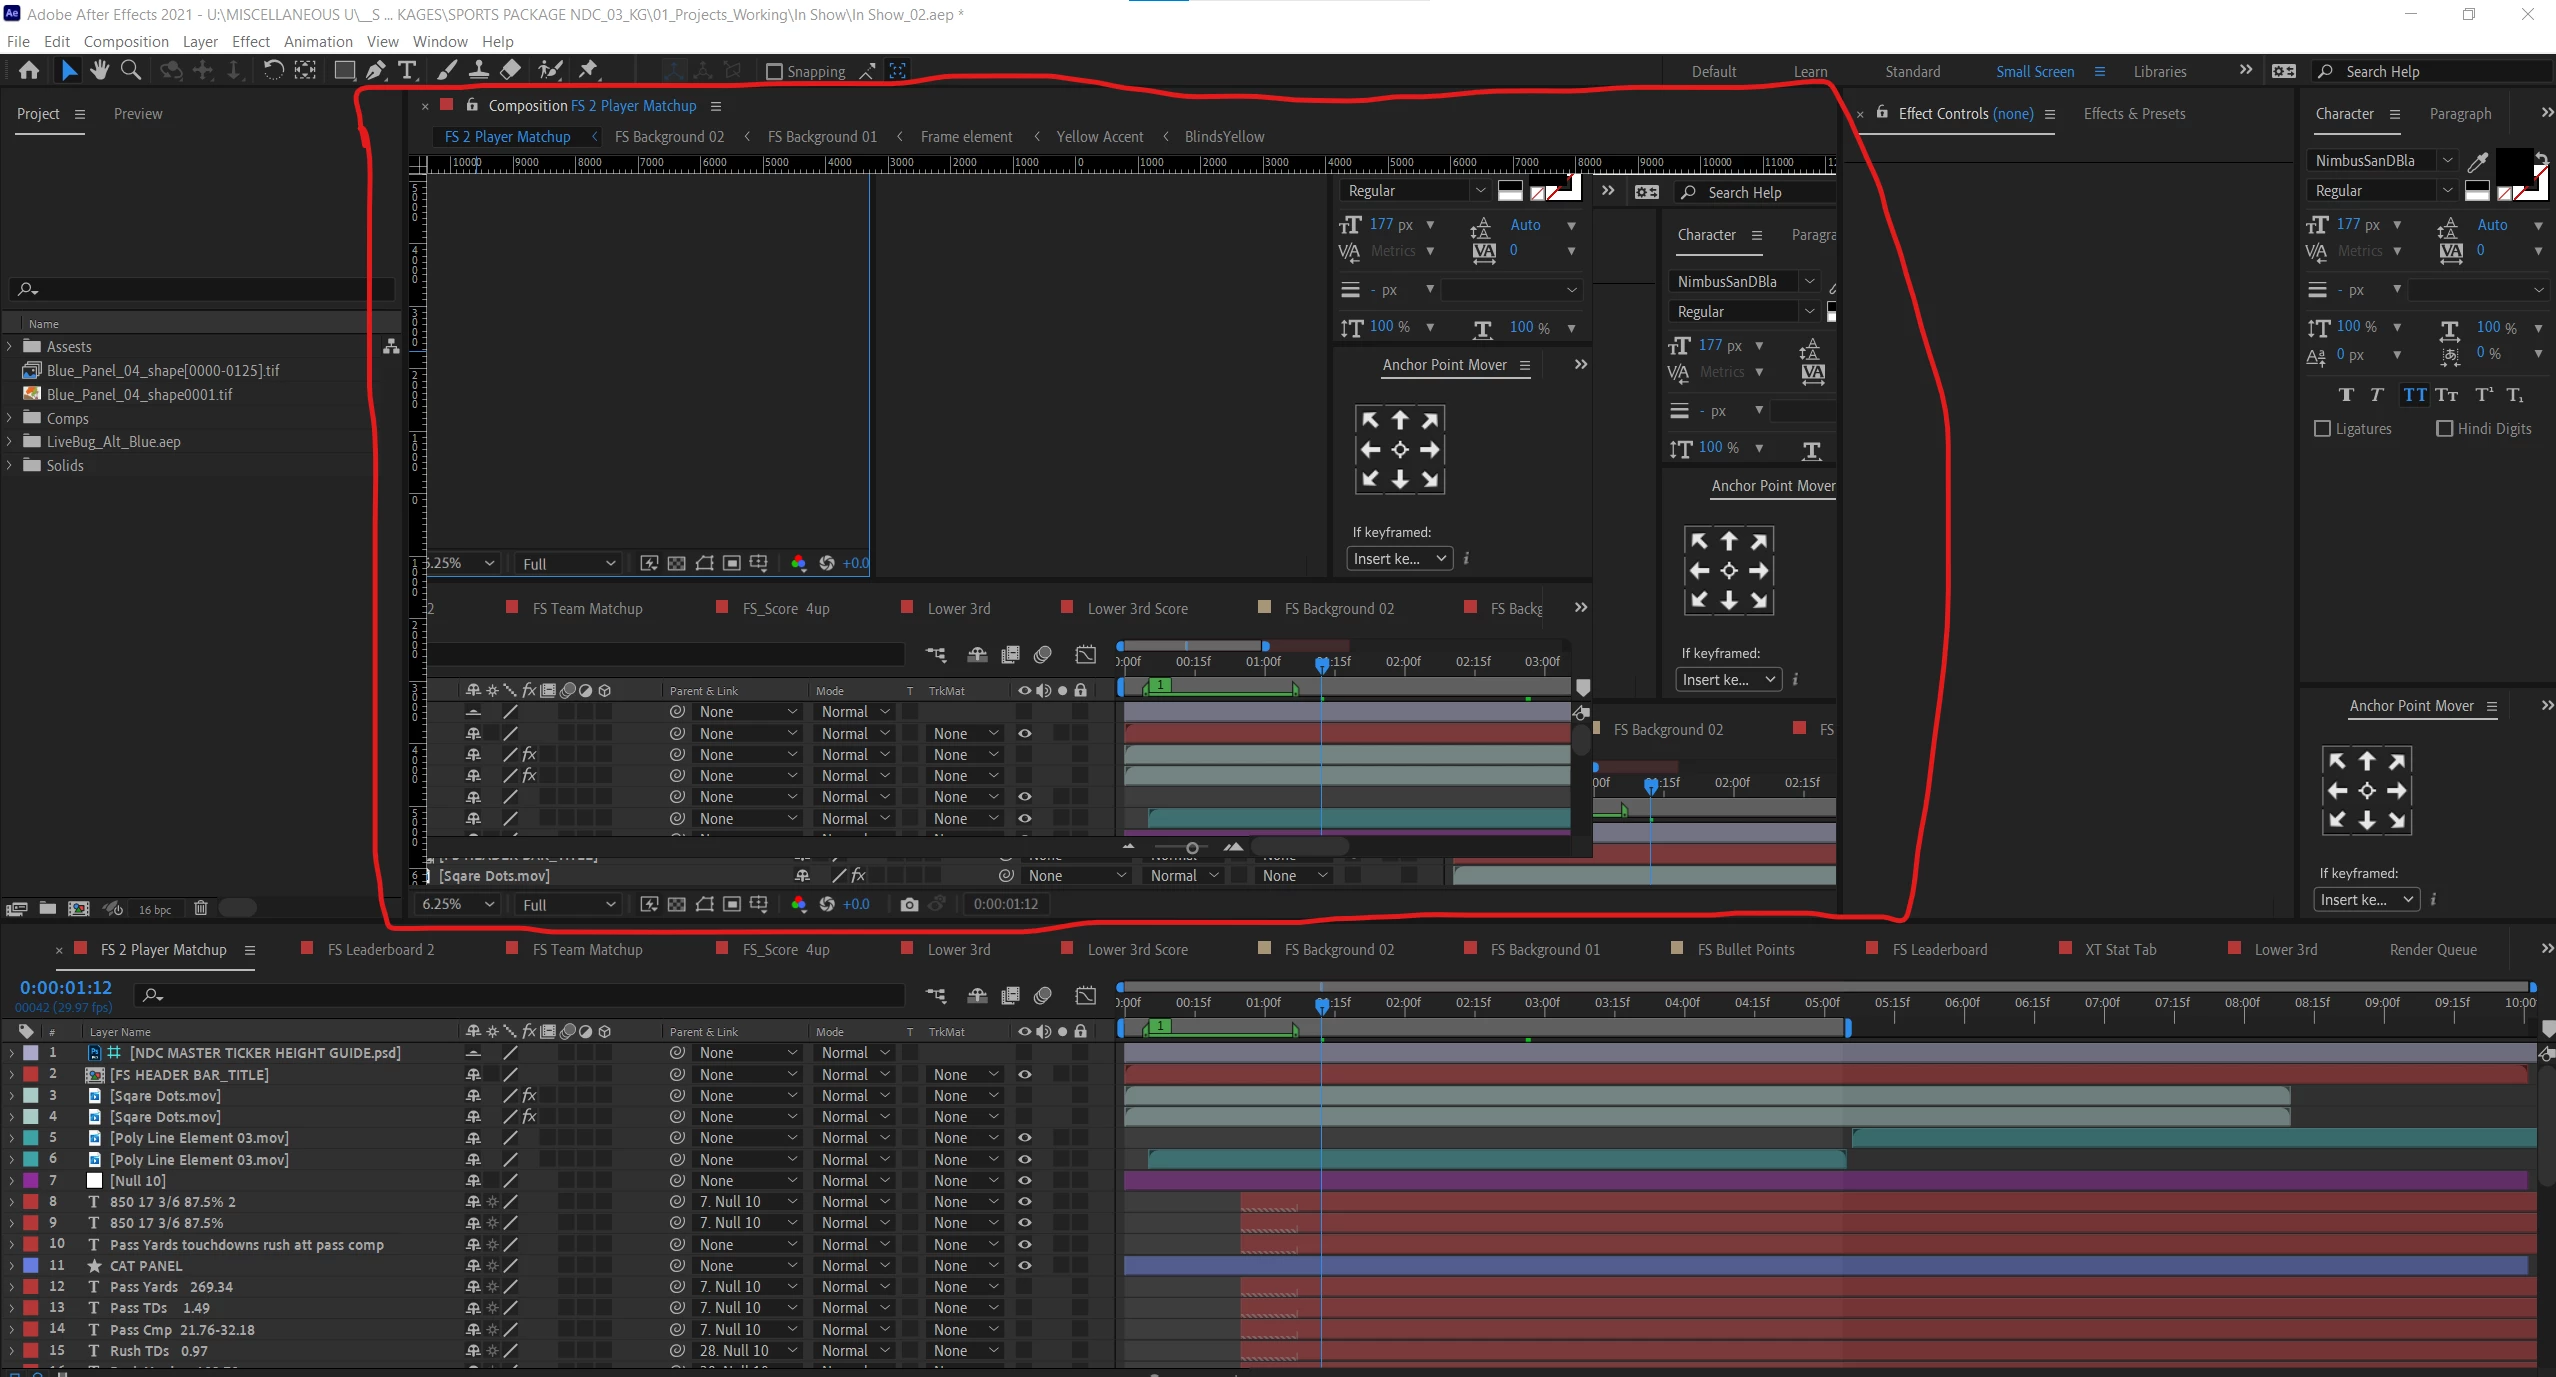Screen dimensions: 2556x1377
Task: Switch to the FS Leaderboard 2 timeline tab
Action: [380, 950]
